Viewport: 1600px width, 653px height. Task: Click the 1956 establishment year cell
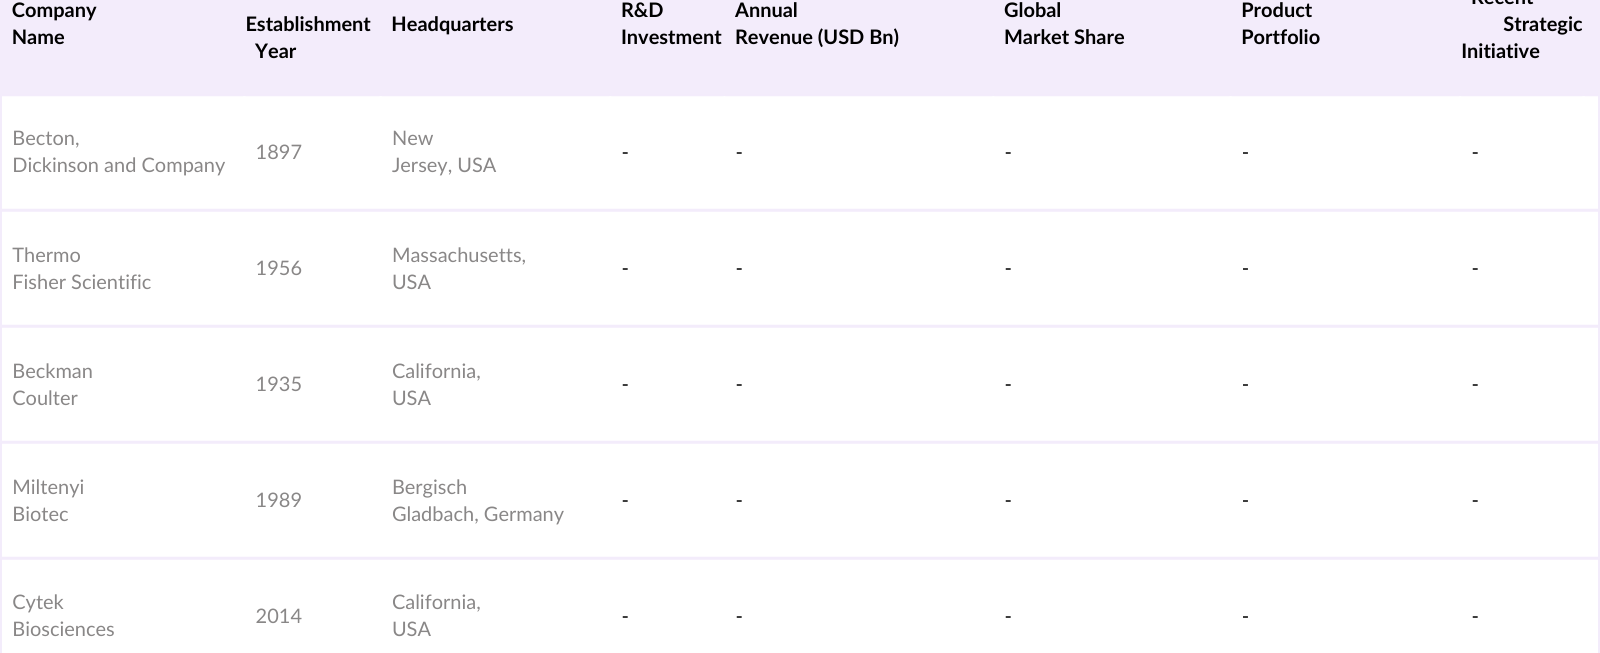point(278,268)
